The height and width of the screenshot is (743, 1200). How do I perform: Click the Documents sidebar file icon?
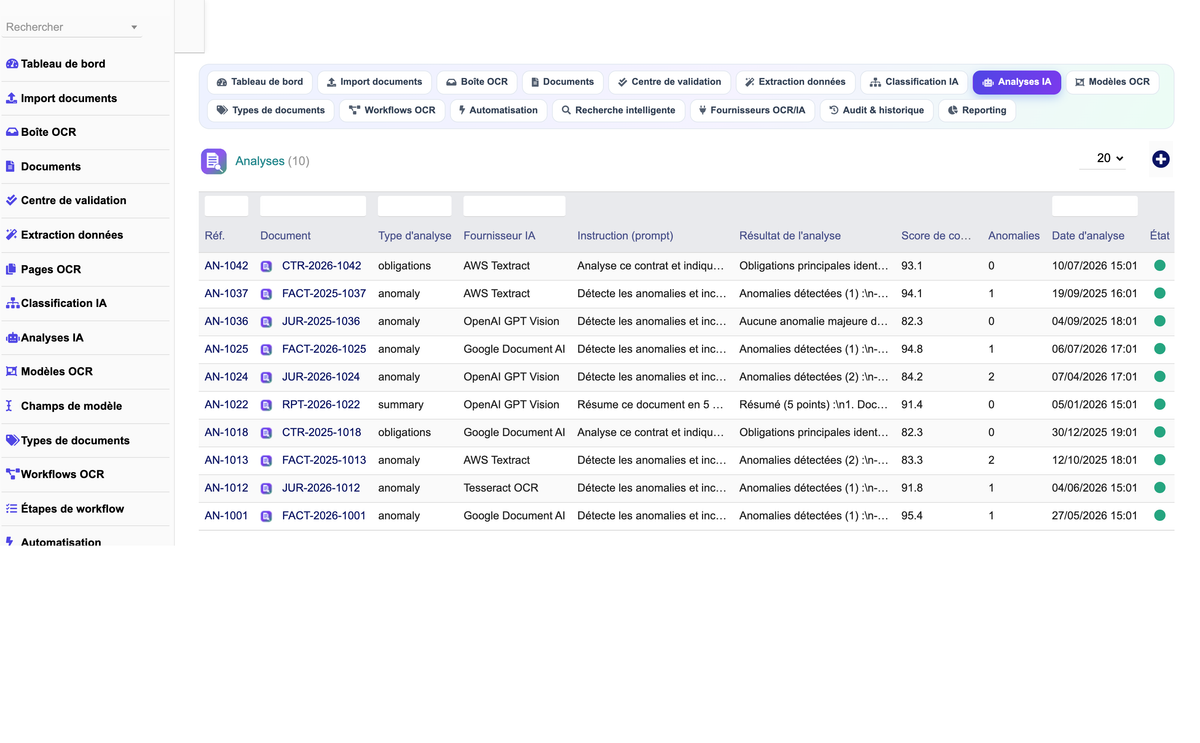click(x=11, y=166)
